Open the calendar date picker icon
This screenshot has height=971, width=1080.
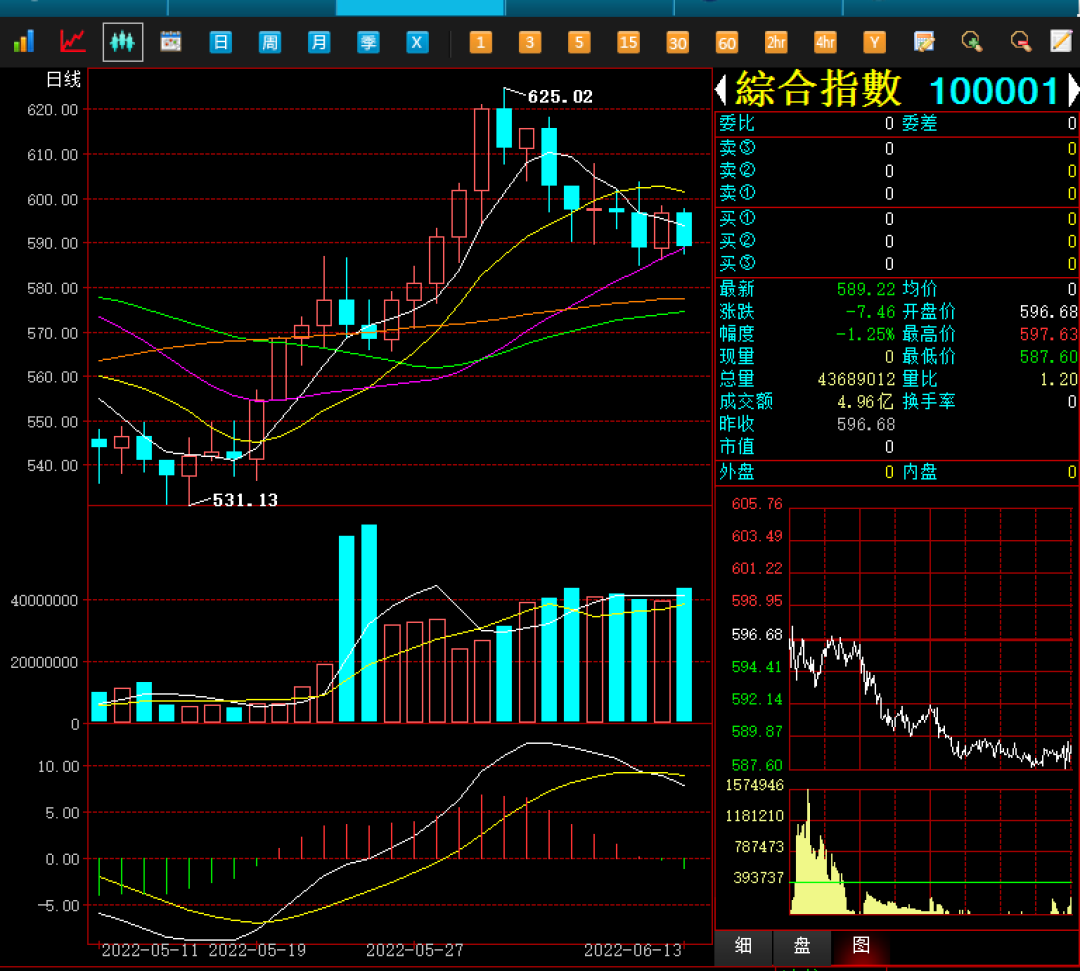click(x=171, y=42)
